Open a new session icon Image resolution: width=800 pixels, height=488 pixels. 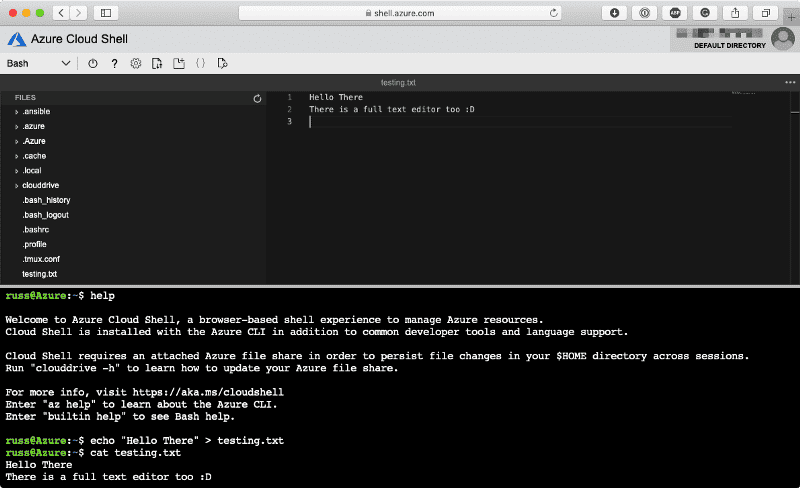tap(179, 63)
